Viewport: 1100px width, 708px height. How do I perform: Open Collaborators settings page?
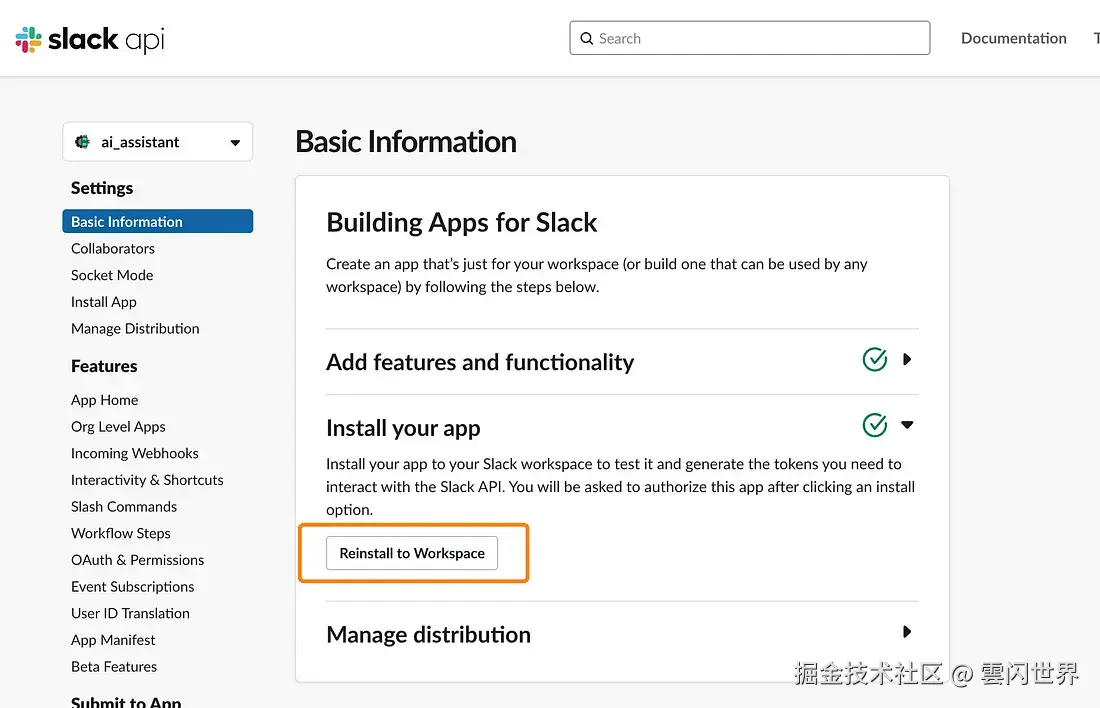[x=113, y=248]
